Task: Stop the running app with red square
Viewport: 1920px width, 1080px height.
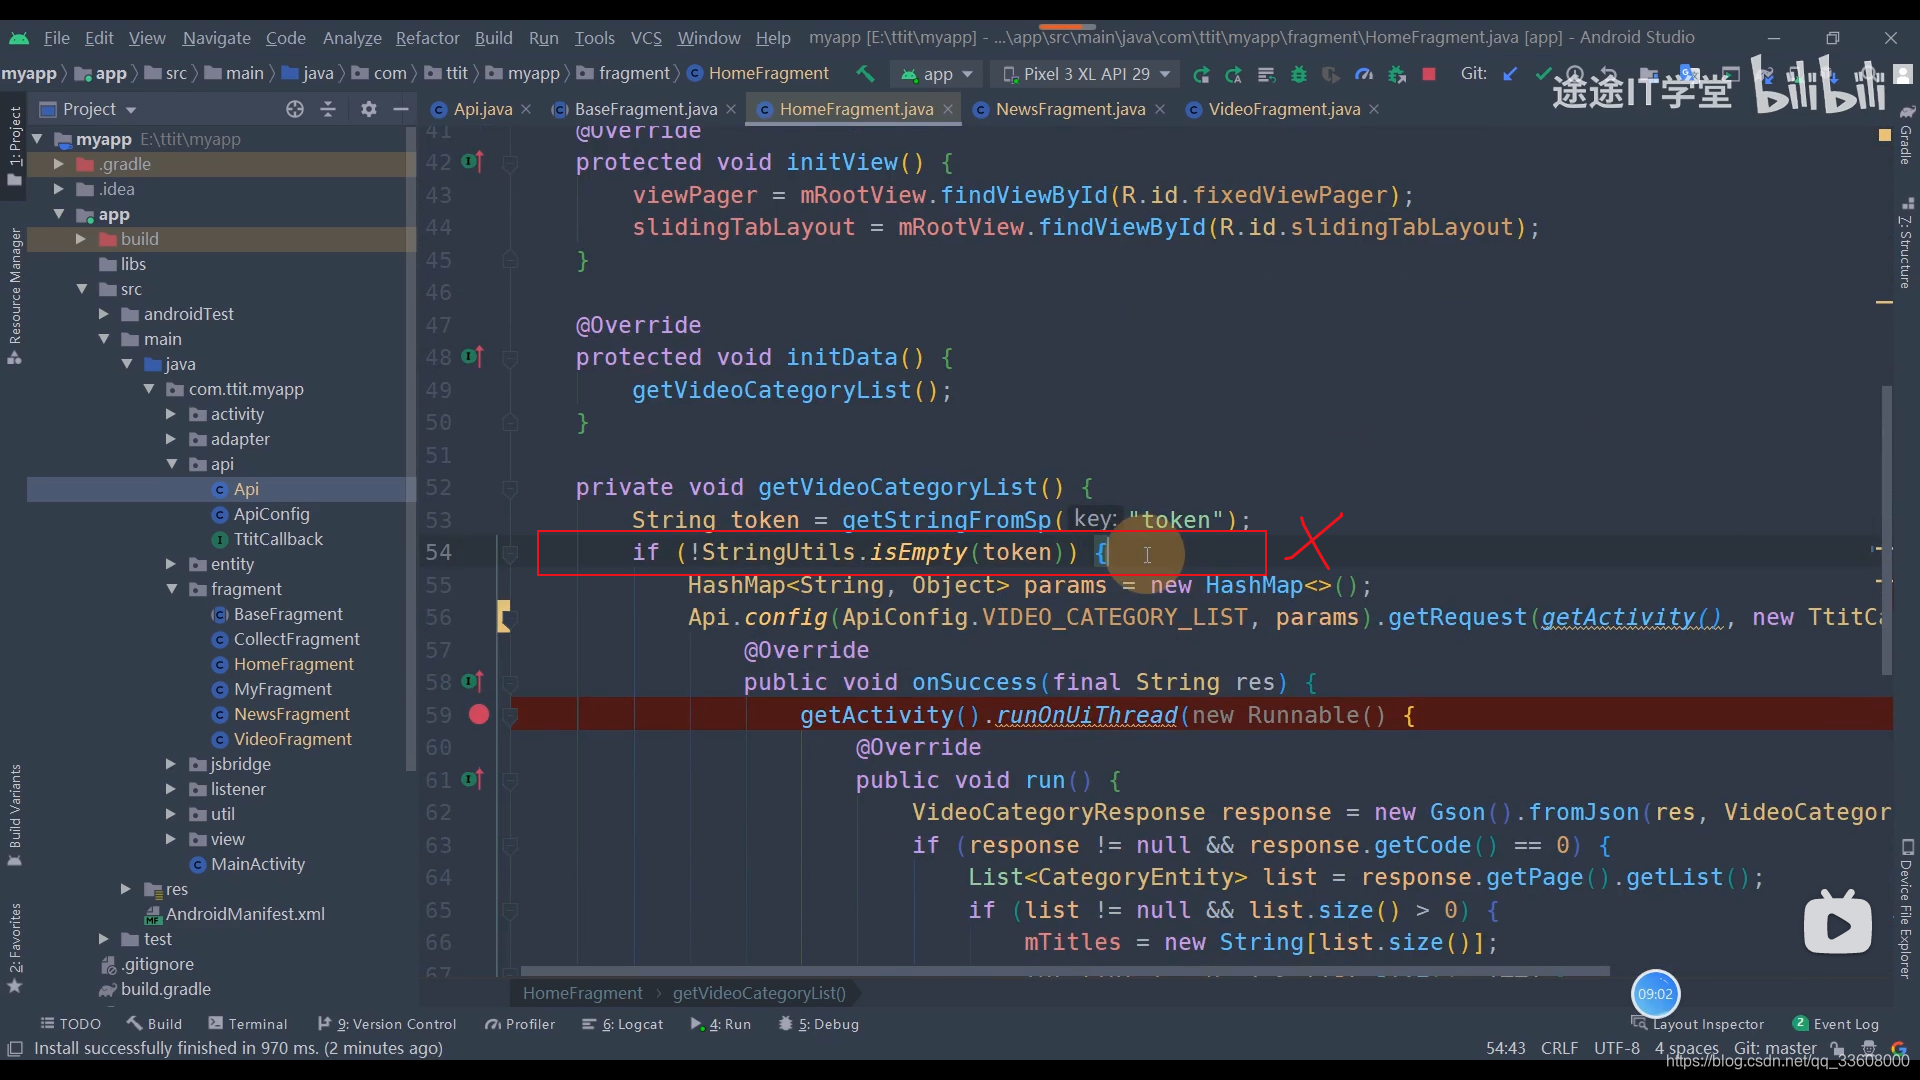Action: pyautogui.click(x=1429, y=74)
